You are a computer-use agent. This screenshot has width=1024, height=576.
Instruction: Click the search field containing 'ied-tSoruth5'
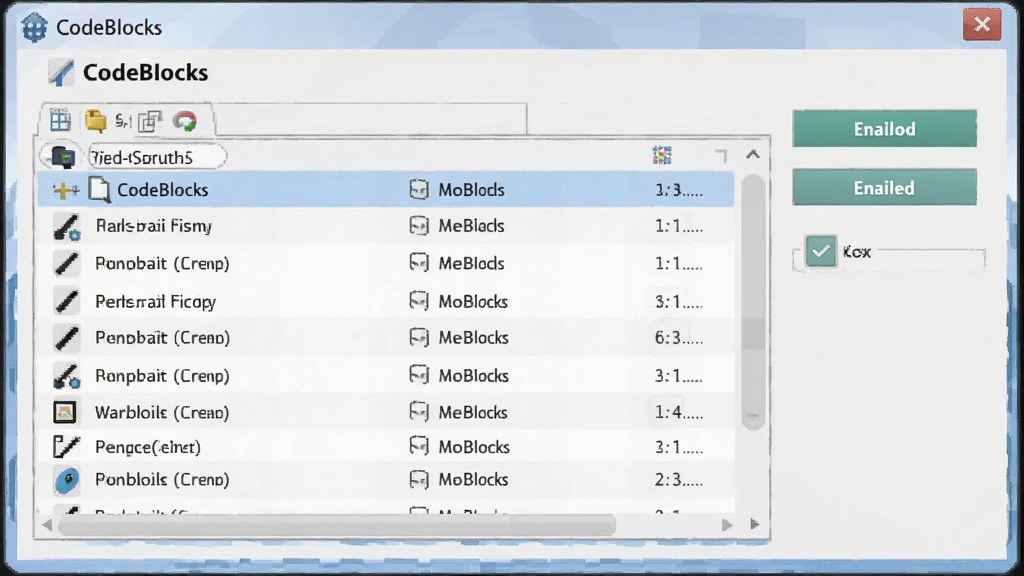(157, 157)
